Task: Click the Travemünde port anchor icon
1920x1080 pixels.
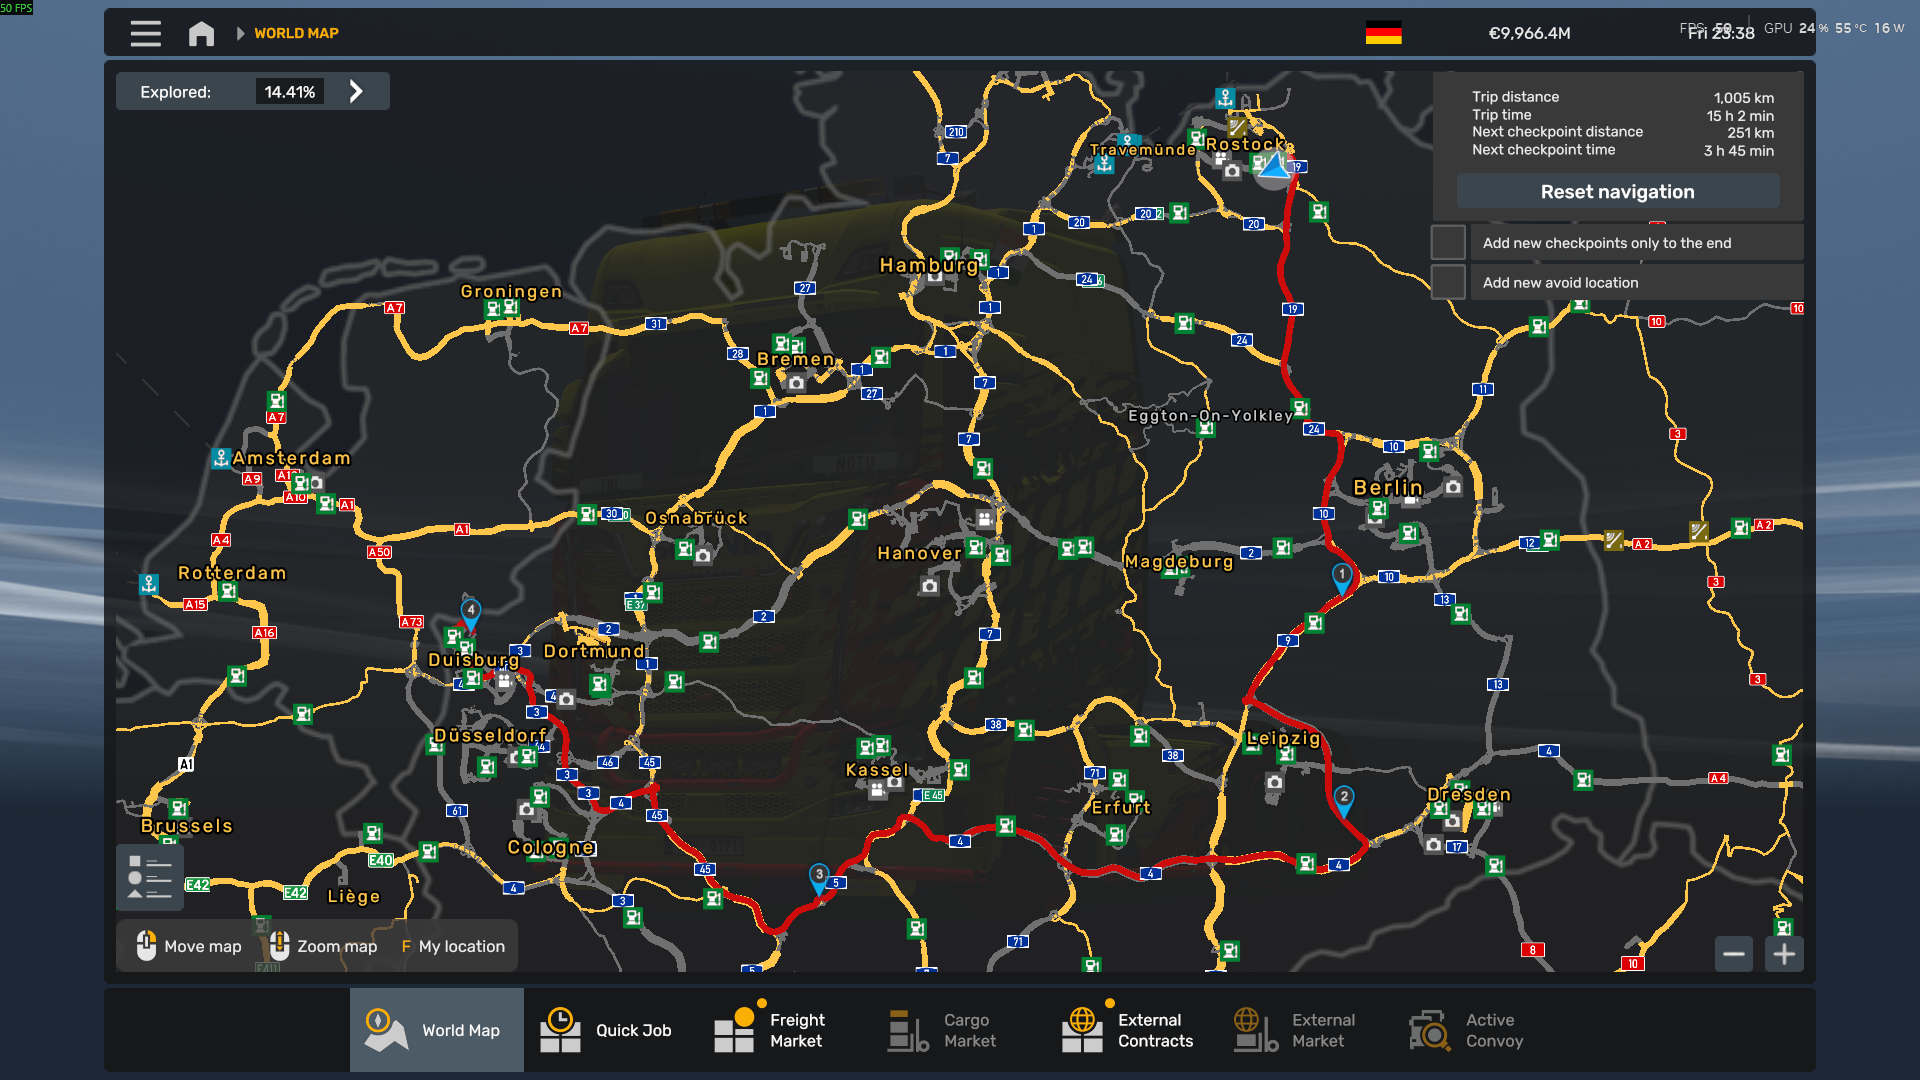Action: pyautogui.click(x=1104, y=164)
